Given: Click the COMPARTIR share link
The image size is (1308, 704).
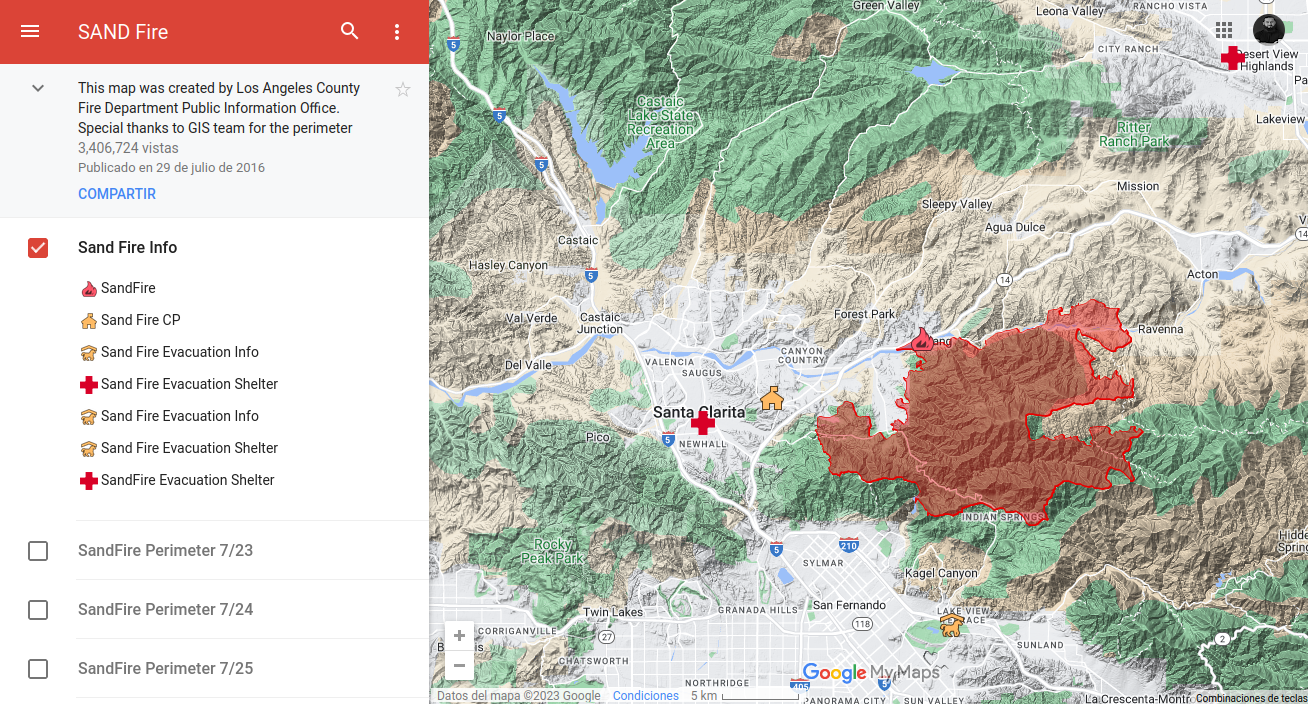Looking at the screenshot, I should [x=117, y=194].
